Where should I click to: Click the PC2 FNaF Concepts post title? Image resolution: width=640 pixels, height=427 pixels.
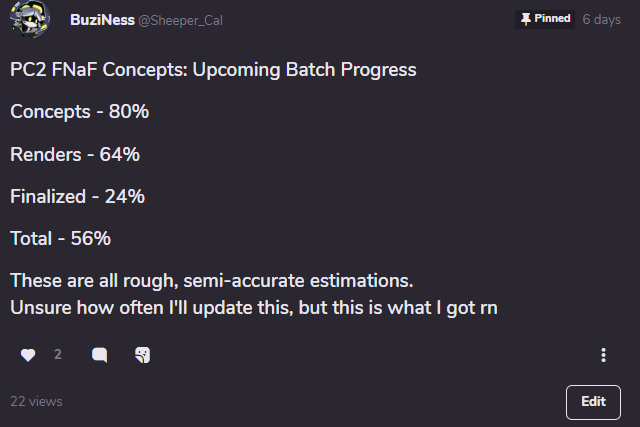[x=213, y=70]
